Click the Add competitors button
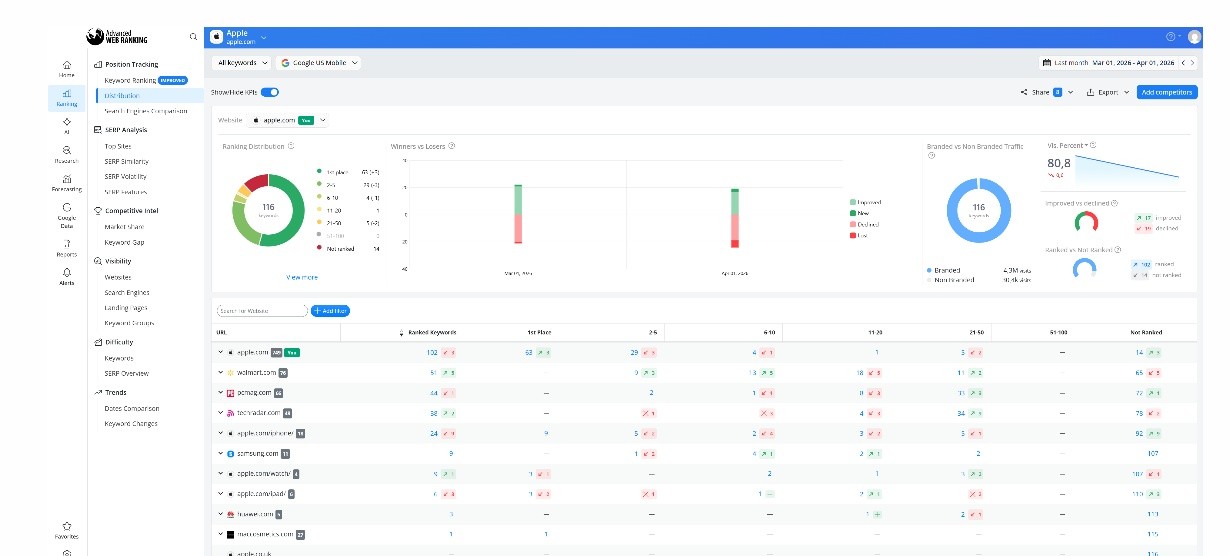 pyautogui.click(x=1167, y=92)
